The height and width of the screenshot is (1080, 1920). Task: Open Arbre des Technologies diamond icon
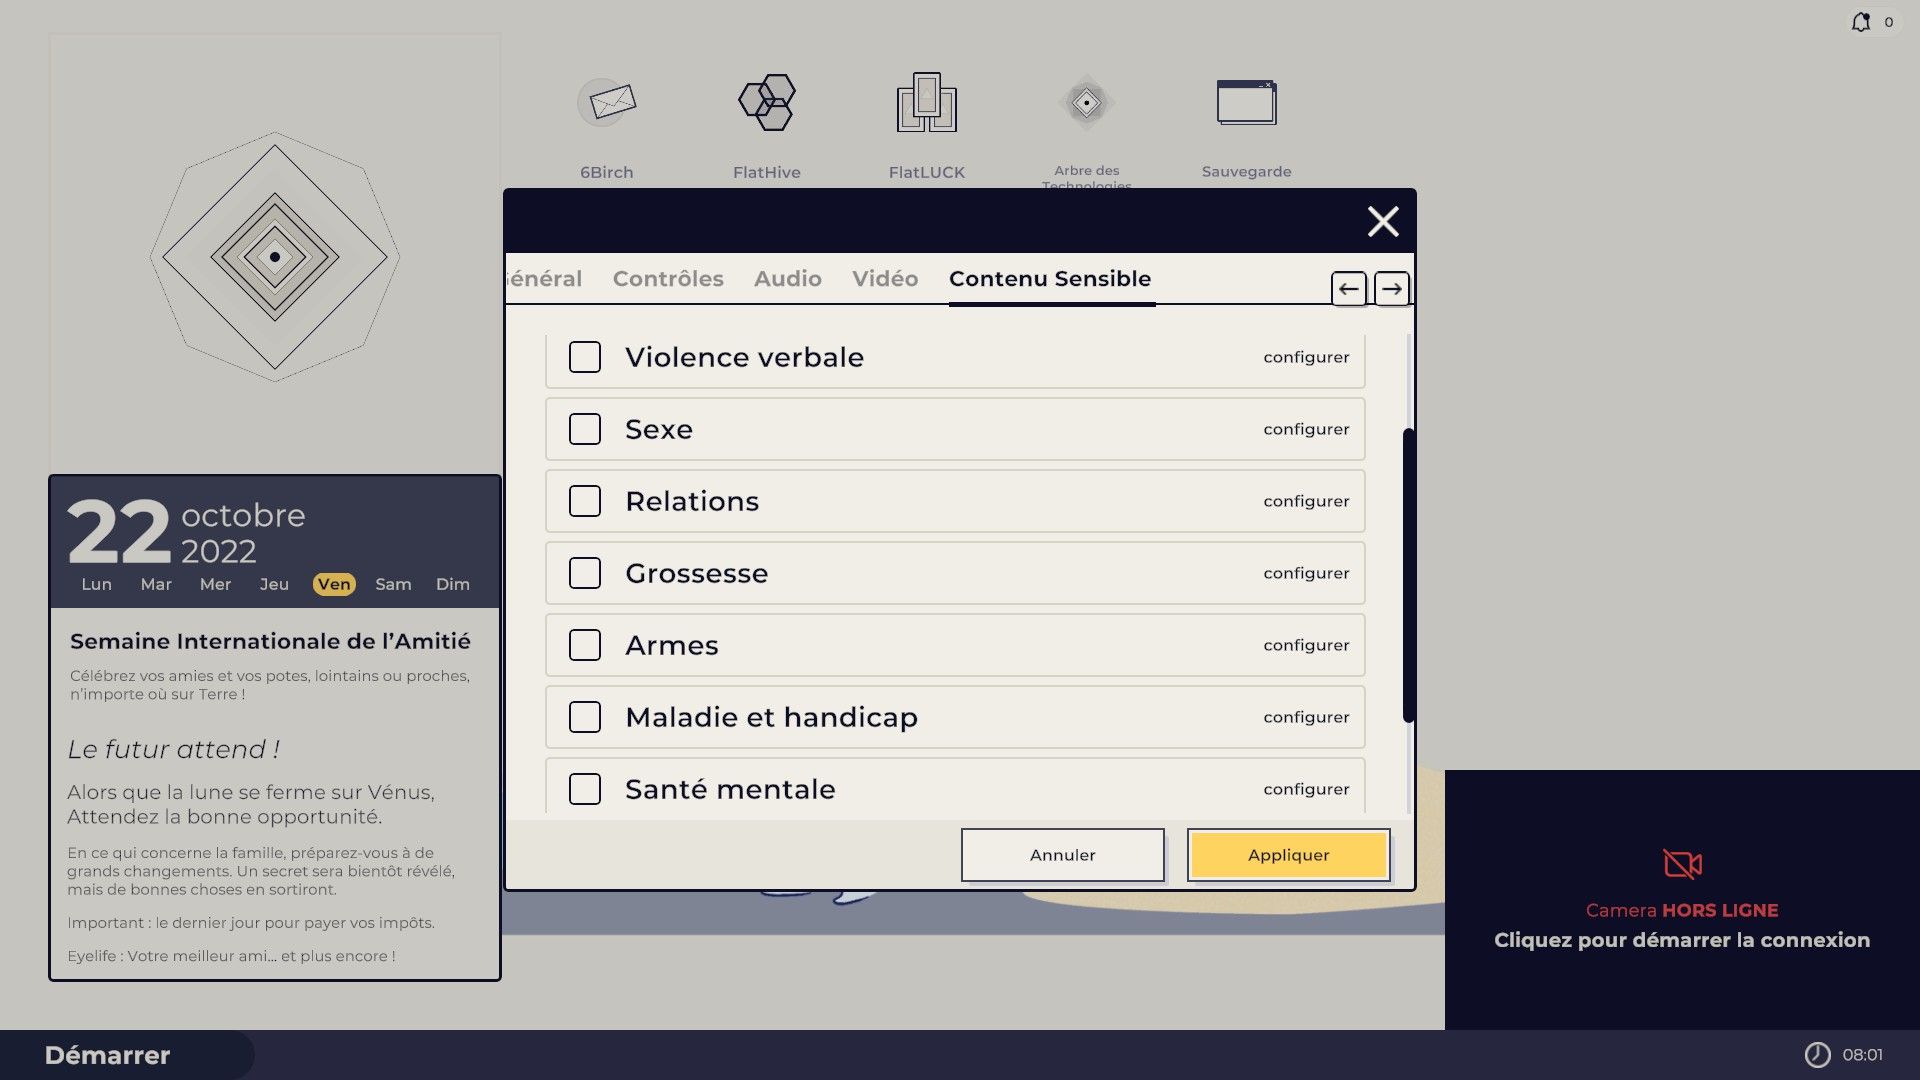pyautogui.click(x=1086, y=102)
